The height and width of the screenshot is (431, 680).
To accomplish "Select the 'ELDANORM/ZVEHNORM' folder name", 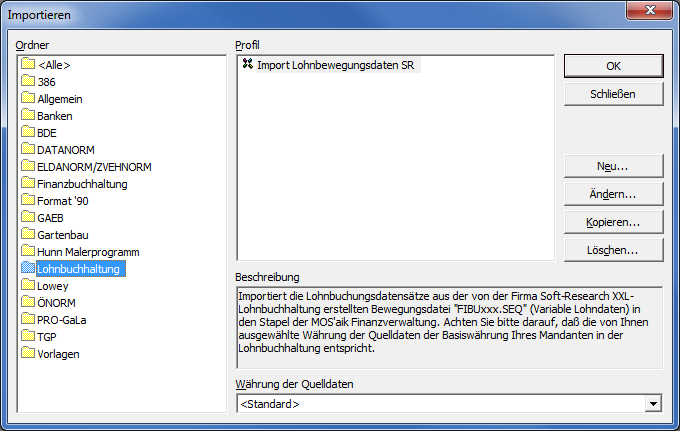I will [95, 167].
